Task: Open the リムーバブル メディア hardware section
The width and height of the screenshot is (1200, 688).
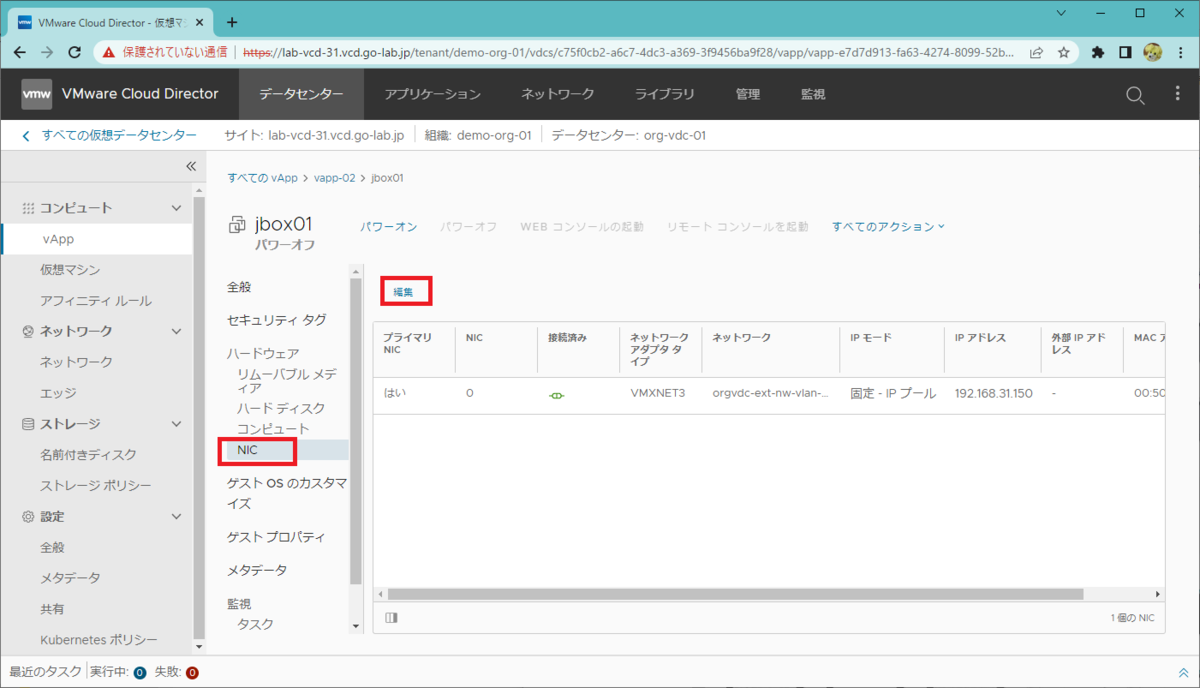Action: click(286, 381)
